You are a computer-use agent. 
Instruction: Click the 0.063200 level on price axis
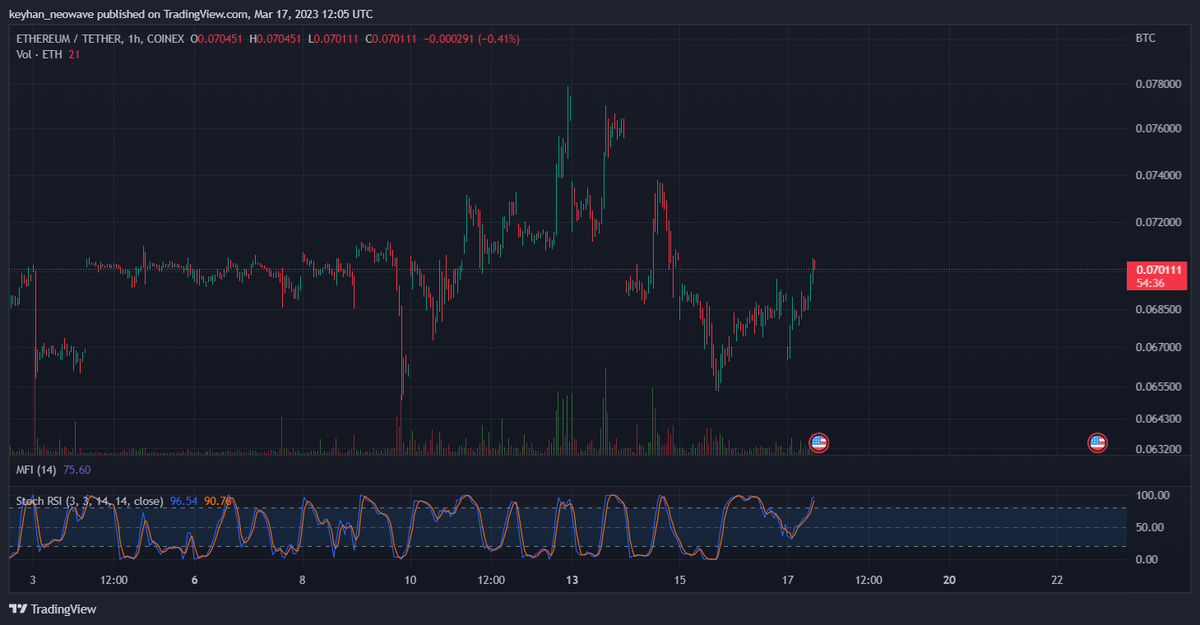click(x=1159, y=449)
